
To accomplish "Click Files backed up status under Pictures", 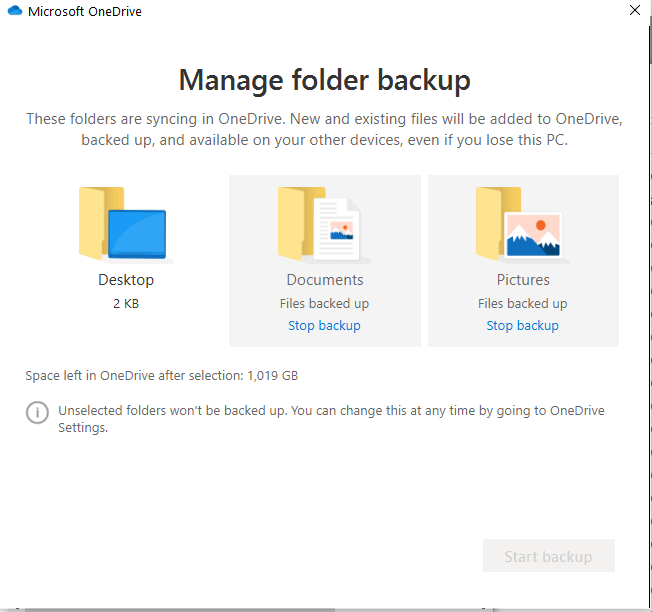I will pos(522,303).
